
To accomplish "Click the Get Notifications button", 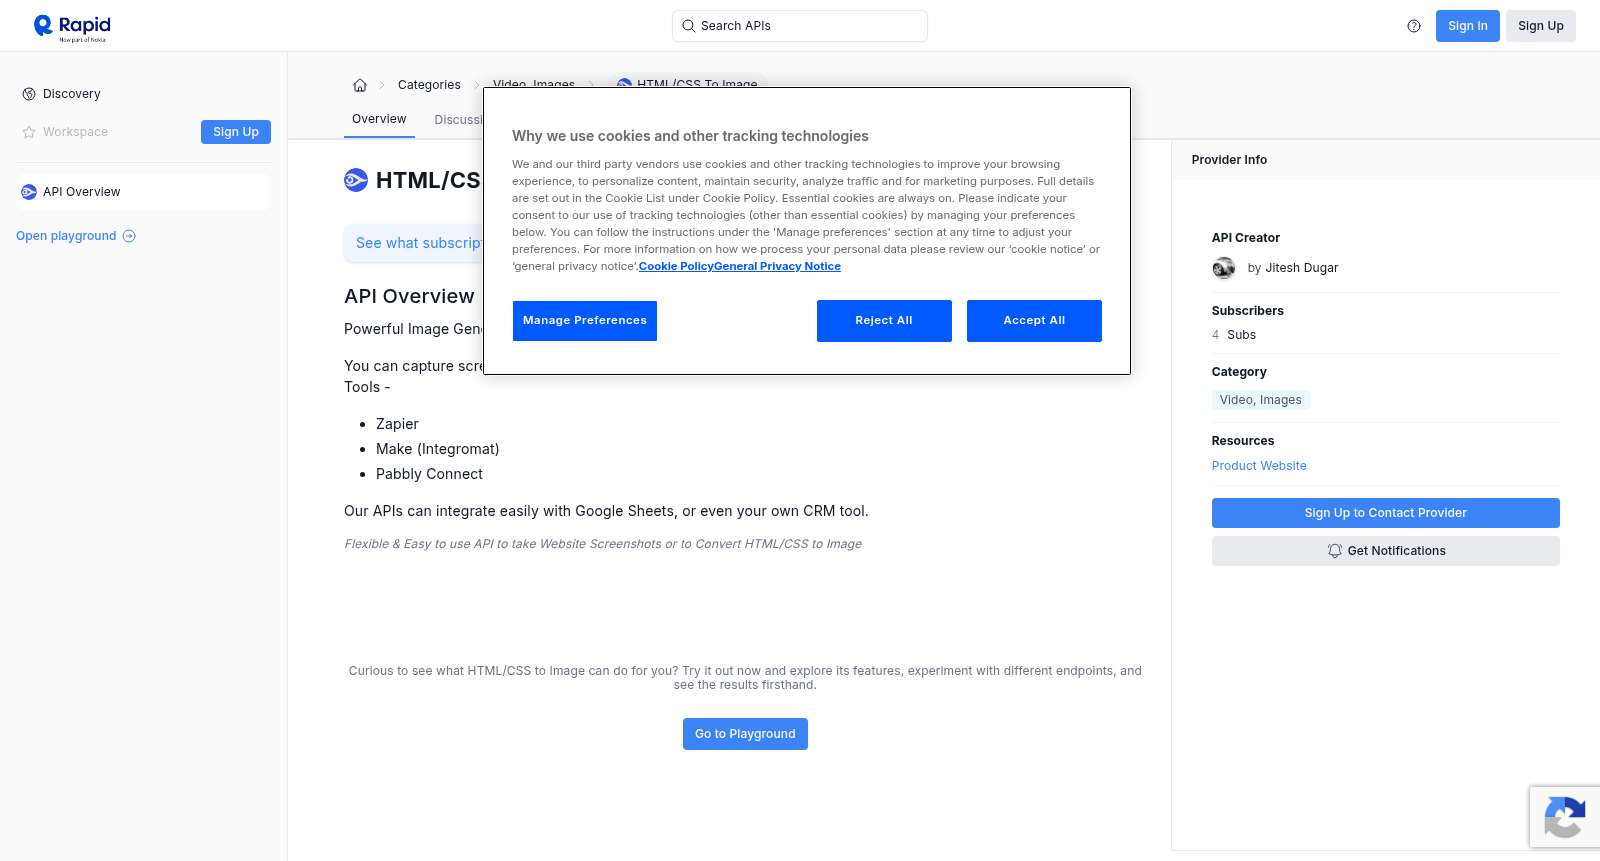I will (x=1386, y=551).
